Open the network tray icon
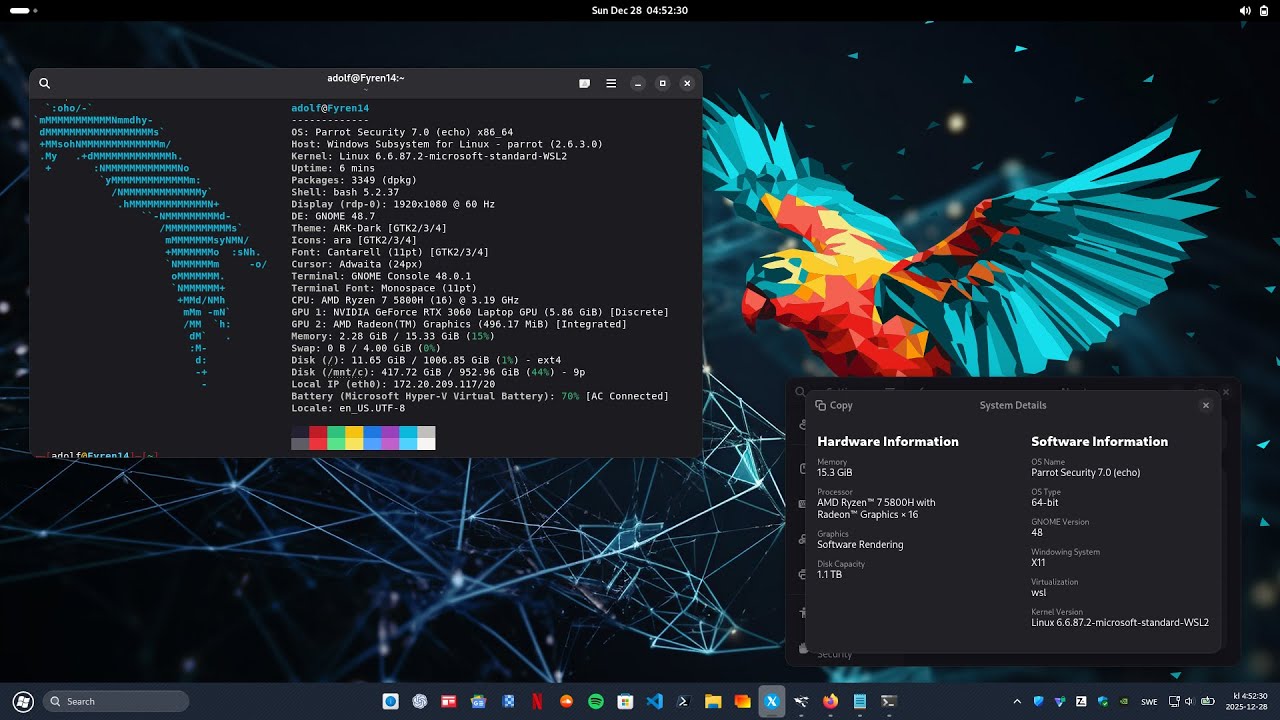 [1175, 701]
